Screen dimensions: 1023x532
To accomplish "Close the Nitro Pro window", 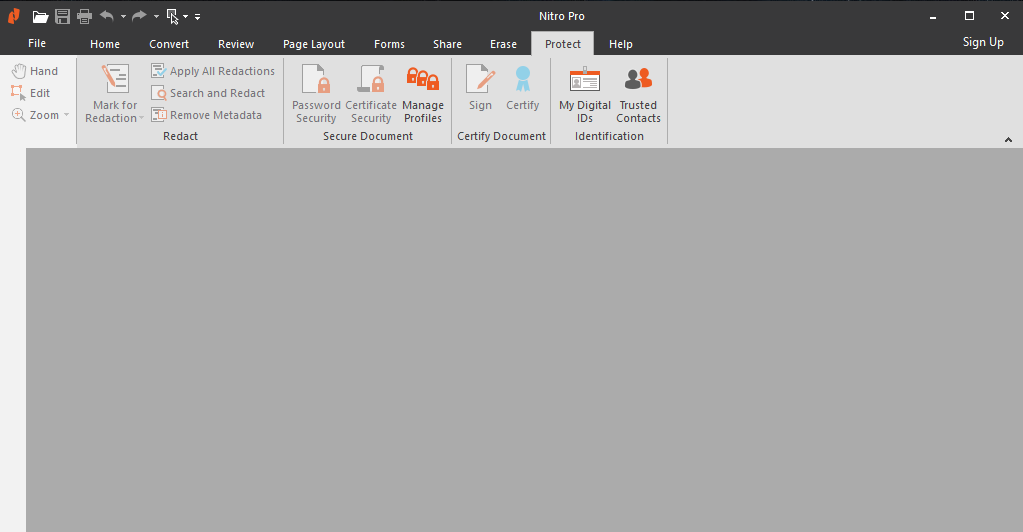I will click(1005, 16).
